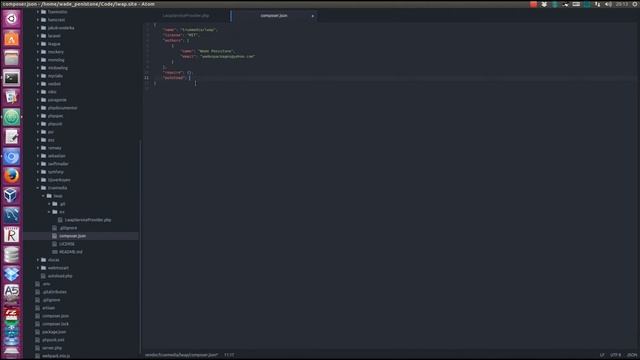Open the .env file
Image resolution: width=640 pixels, height=360 pixels.
pos(46,284)
